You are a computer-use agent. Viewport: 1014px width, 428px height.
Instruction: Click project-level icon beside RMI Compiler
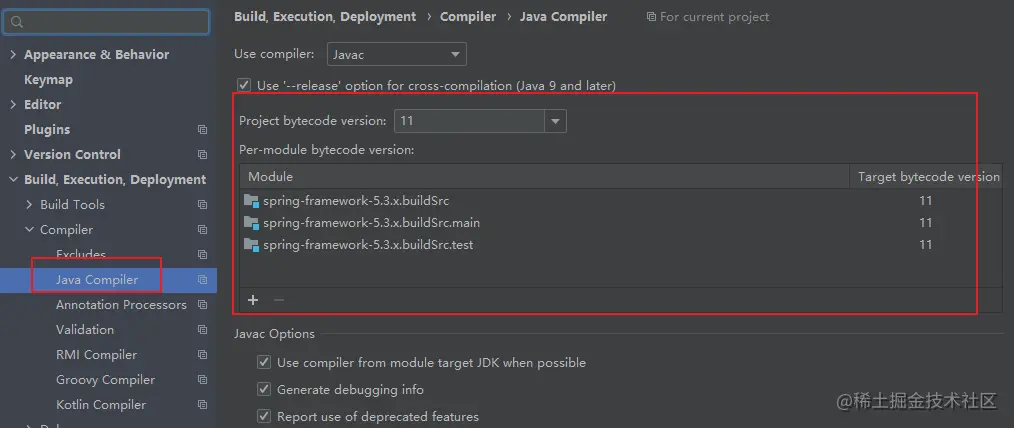[x=202, y=355]
